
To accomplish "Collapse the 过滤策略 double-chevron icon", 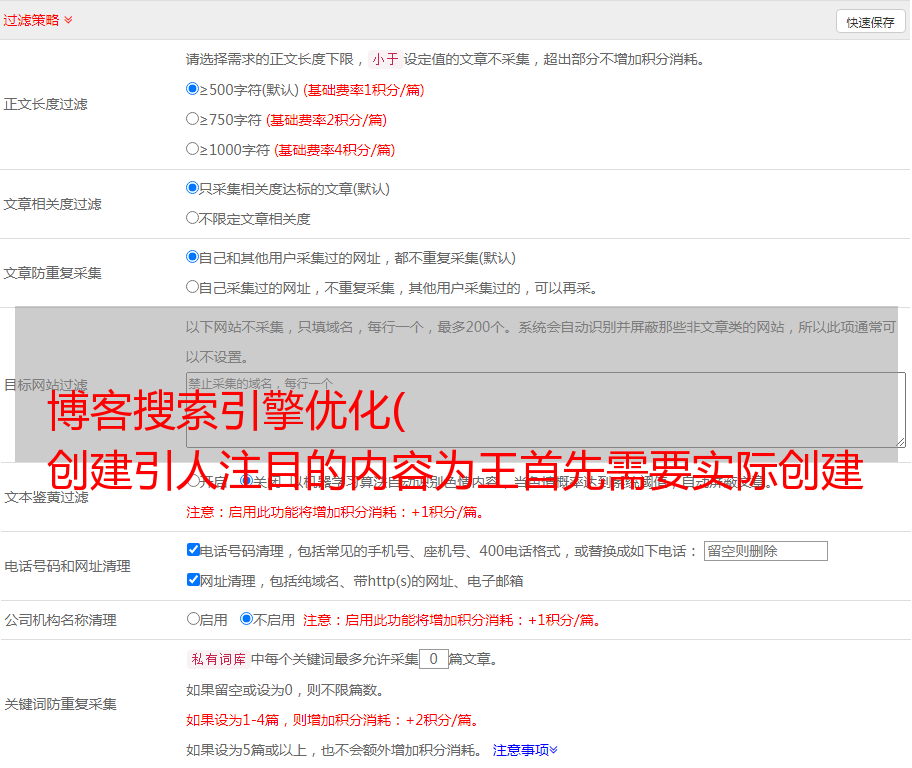I will point(68,20).
